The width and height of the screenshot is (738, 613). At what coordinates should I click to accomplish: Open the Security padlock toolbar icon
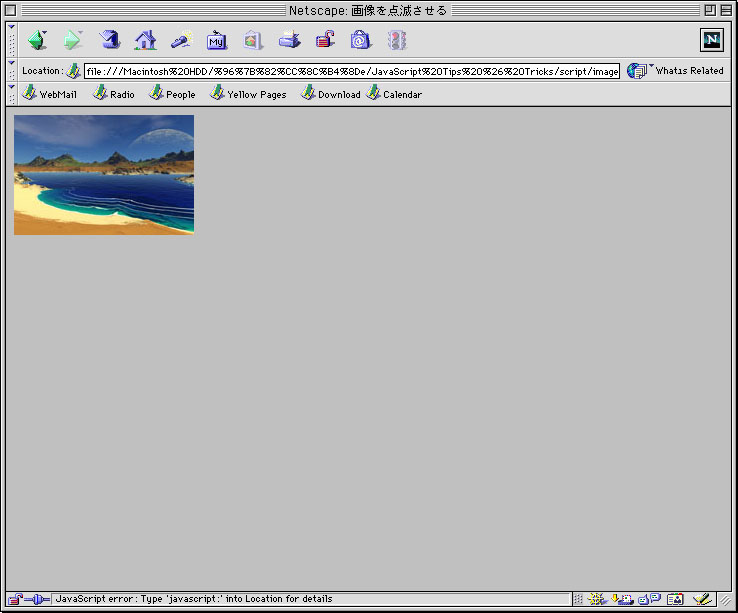pos(325,40)
